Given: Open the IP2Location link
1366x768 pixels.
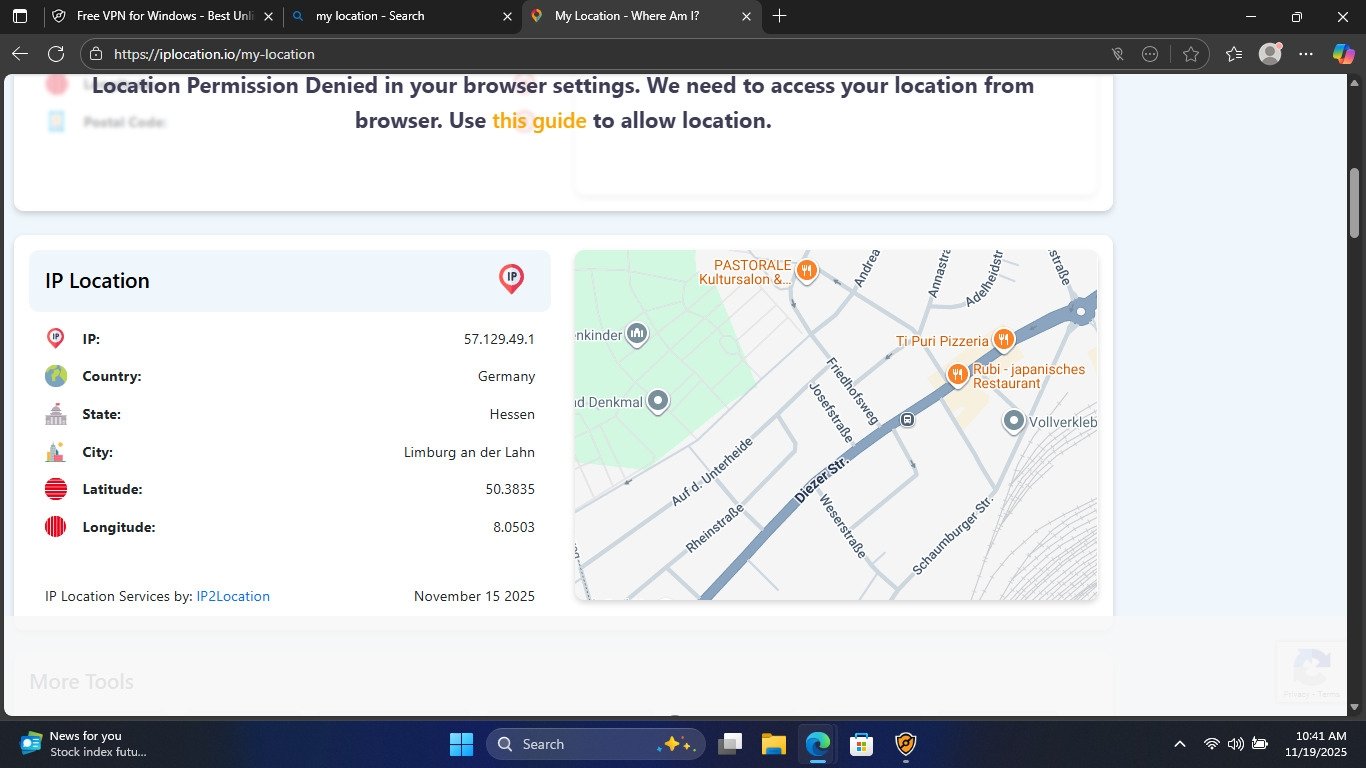Looking at the screenshot, I should (x=233, y=596).
